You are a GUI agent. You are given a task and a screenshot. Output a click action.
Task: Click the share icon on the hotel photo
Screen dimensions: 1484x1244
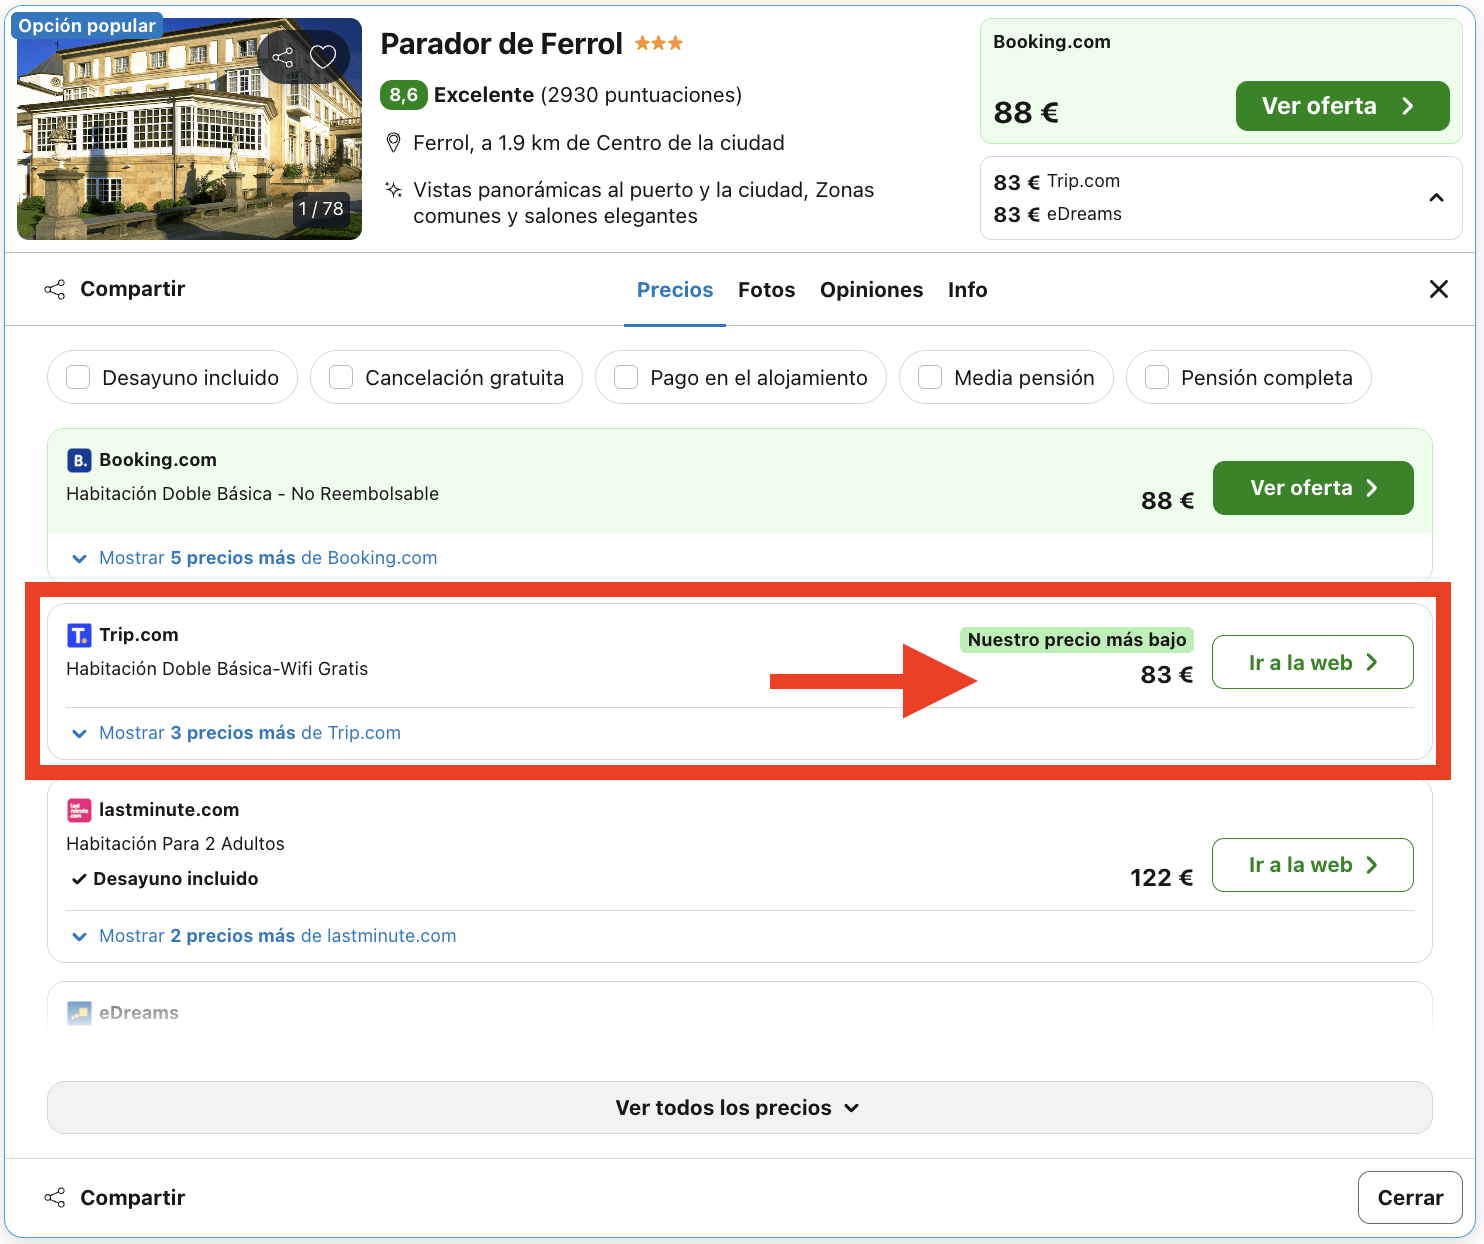coord(283,56)
